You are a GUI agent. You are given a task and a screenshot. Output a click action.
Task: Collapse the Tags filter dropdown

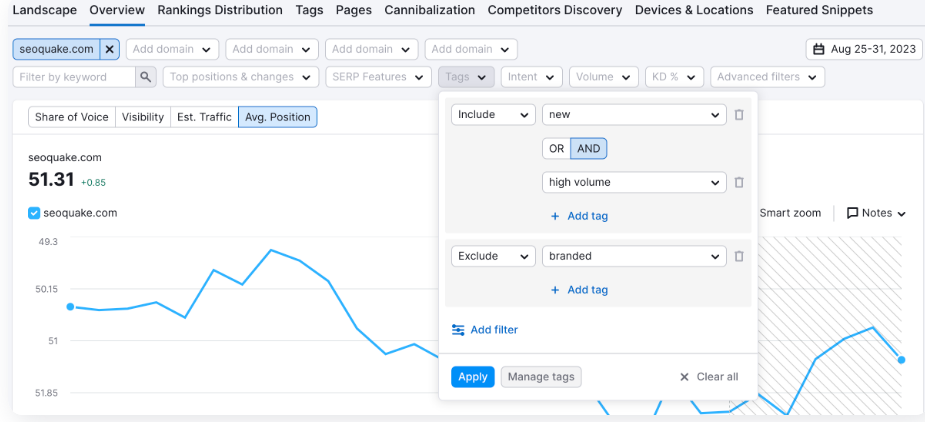(x=466, y=77)
